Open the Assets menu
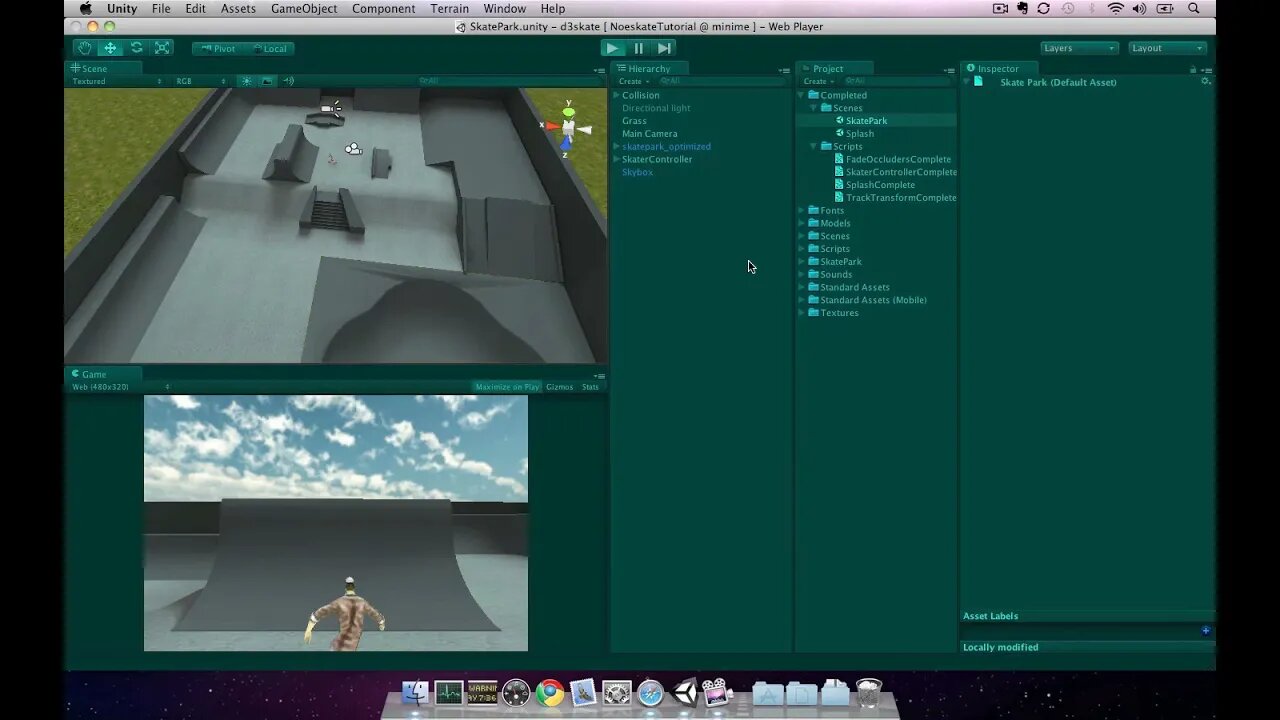 pyautogui.click(x=238, y=8)
